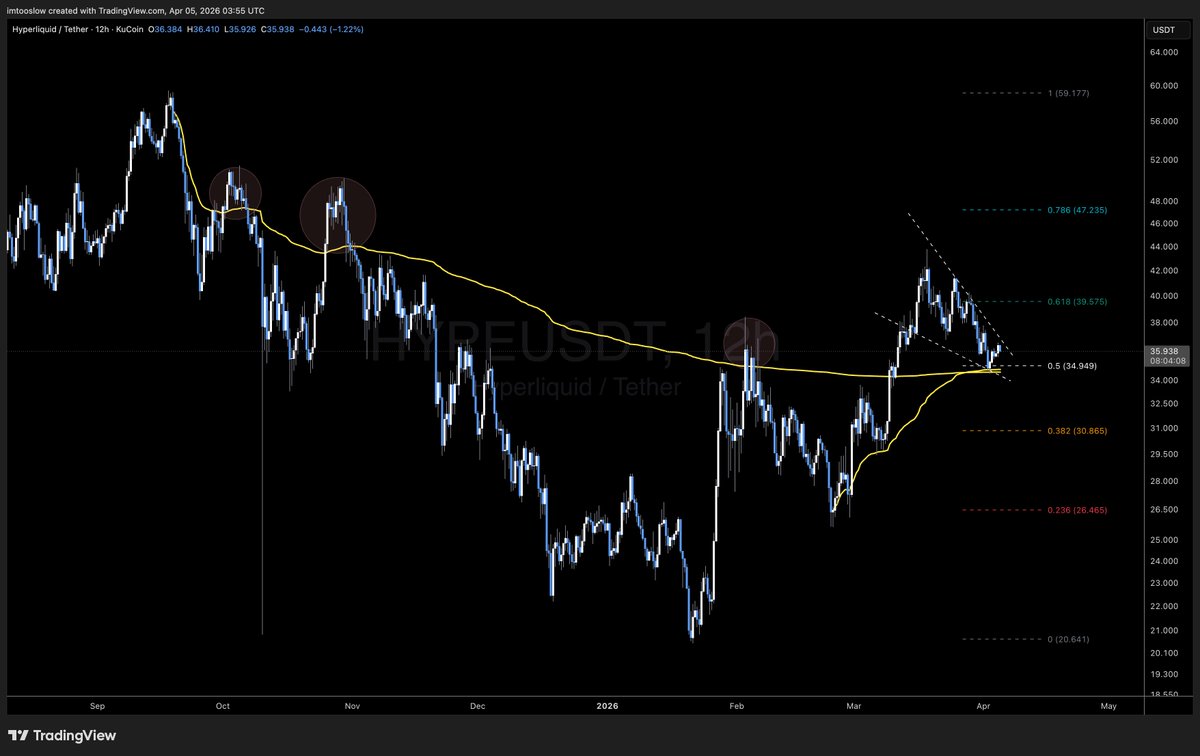Viewport: 1200px width, 756px height.
Task: Click the 25.000 price axis label
Action: [1165, 540]
